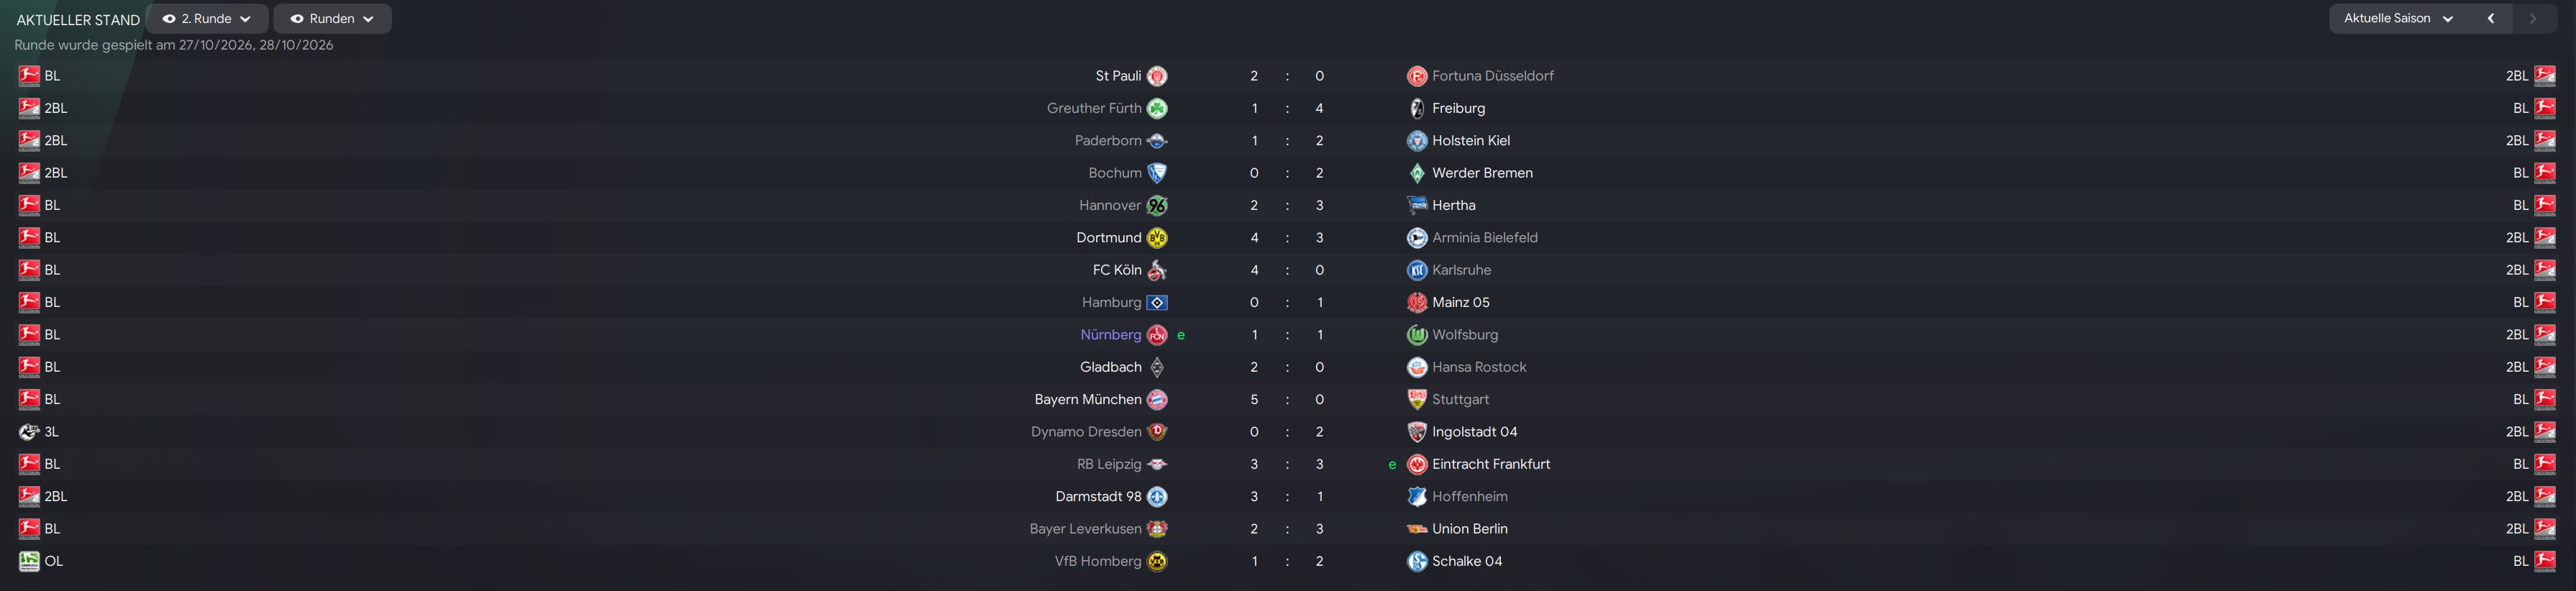Toggle the eye icon on Runden
The width and height of the screenshot is (2576, 591).
(x=297, y=19)
